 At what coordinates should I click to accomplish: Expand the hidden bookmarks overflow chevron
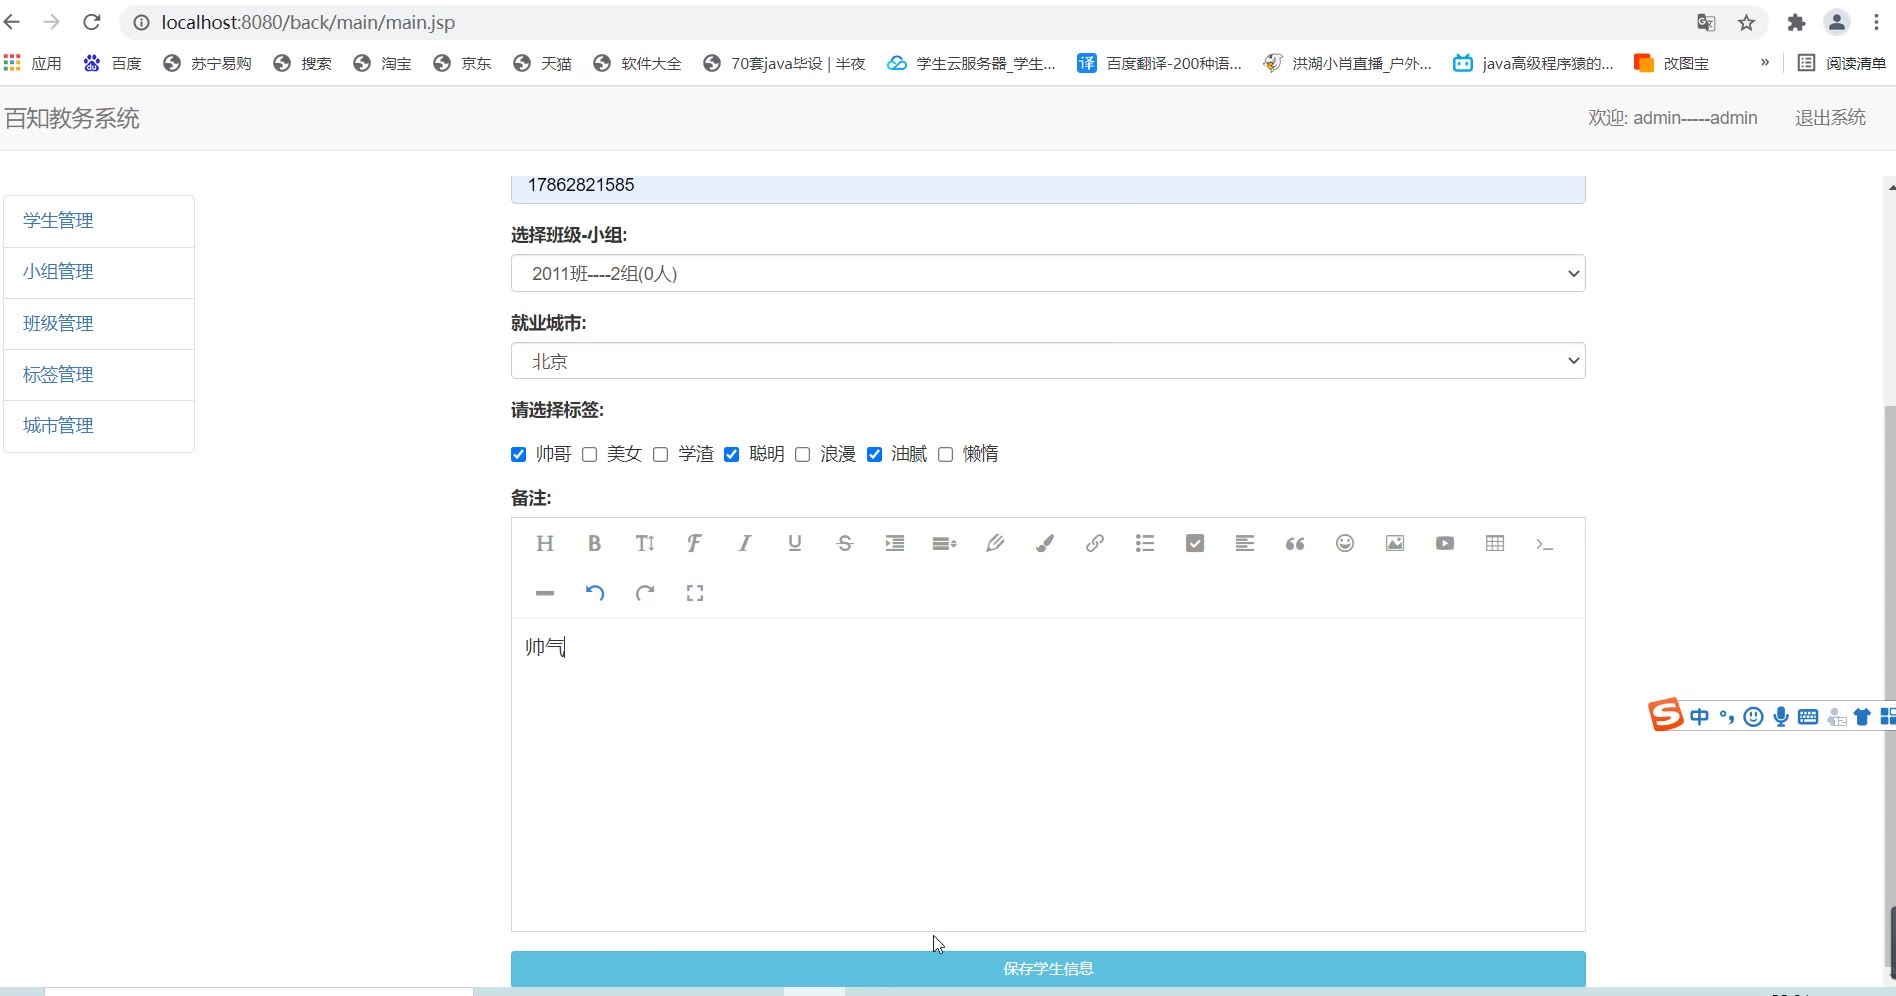(x=1765, y=63)
